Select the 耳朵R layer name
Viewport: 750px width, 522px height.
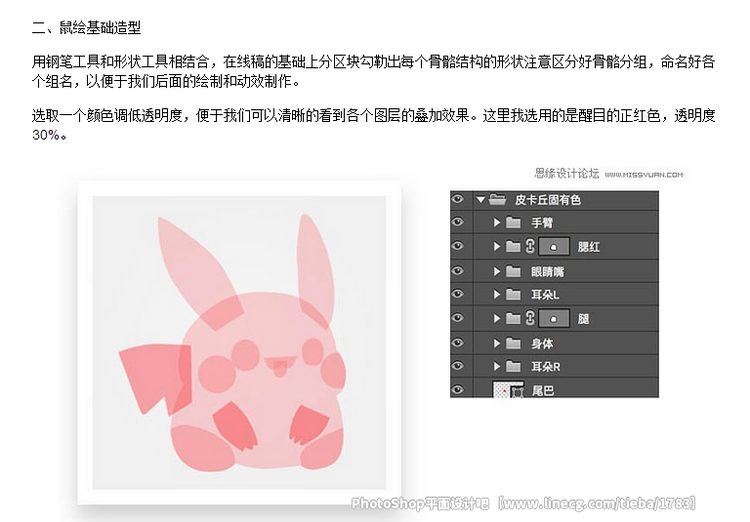pos(546,367)
